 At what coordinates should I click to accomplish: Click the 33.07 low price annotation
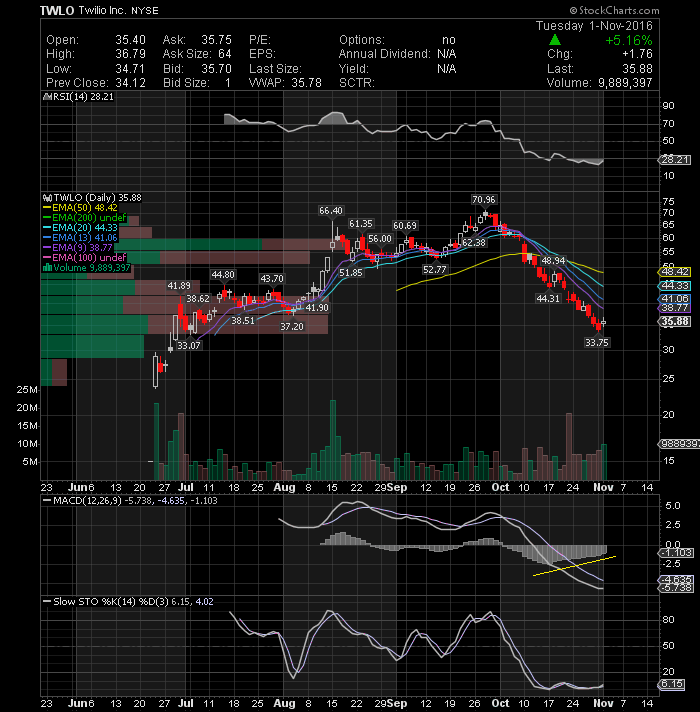pos(188,346)
